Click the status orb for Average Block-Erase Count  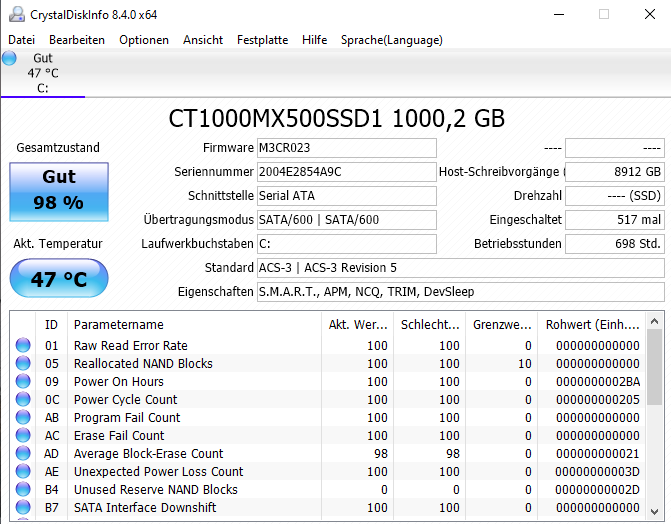pos(23,453)
